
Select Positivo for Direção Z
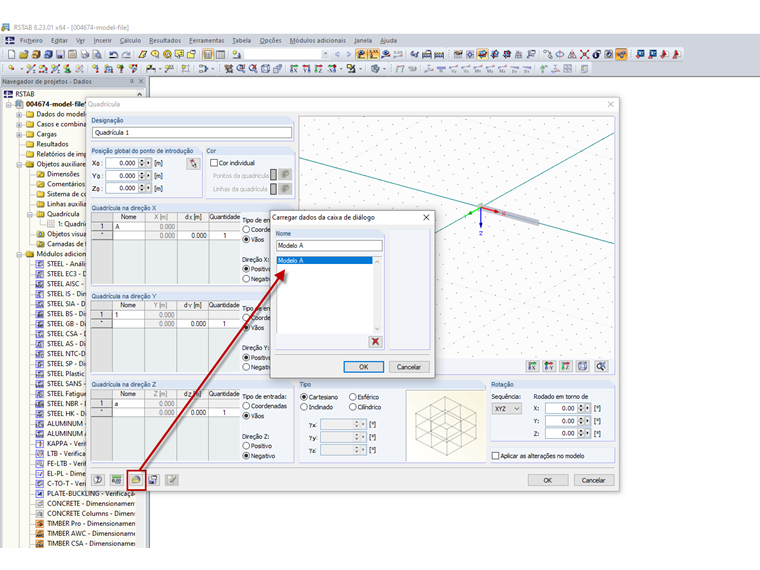point(246,446)
